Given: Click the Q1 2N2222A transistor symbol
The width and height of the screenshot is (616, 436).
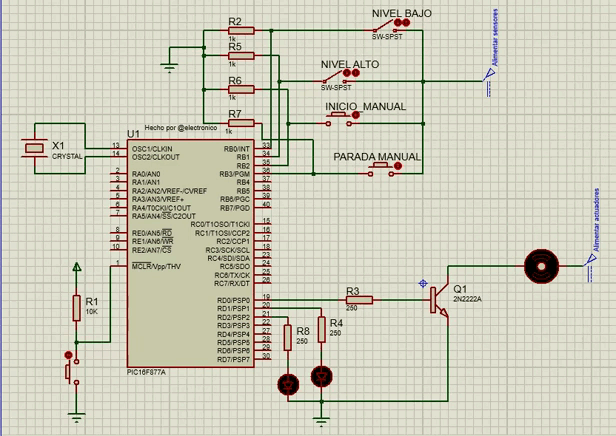Looking at the screenshot, I should 437,298.
